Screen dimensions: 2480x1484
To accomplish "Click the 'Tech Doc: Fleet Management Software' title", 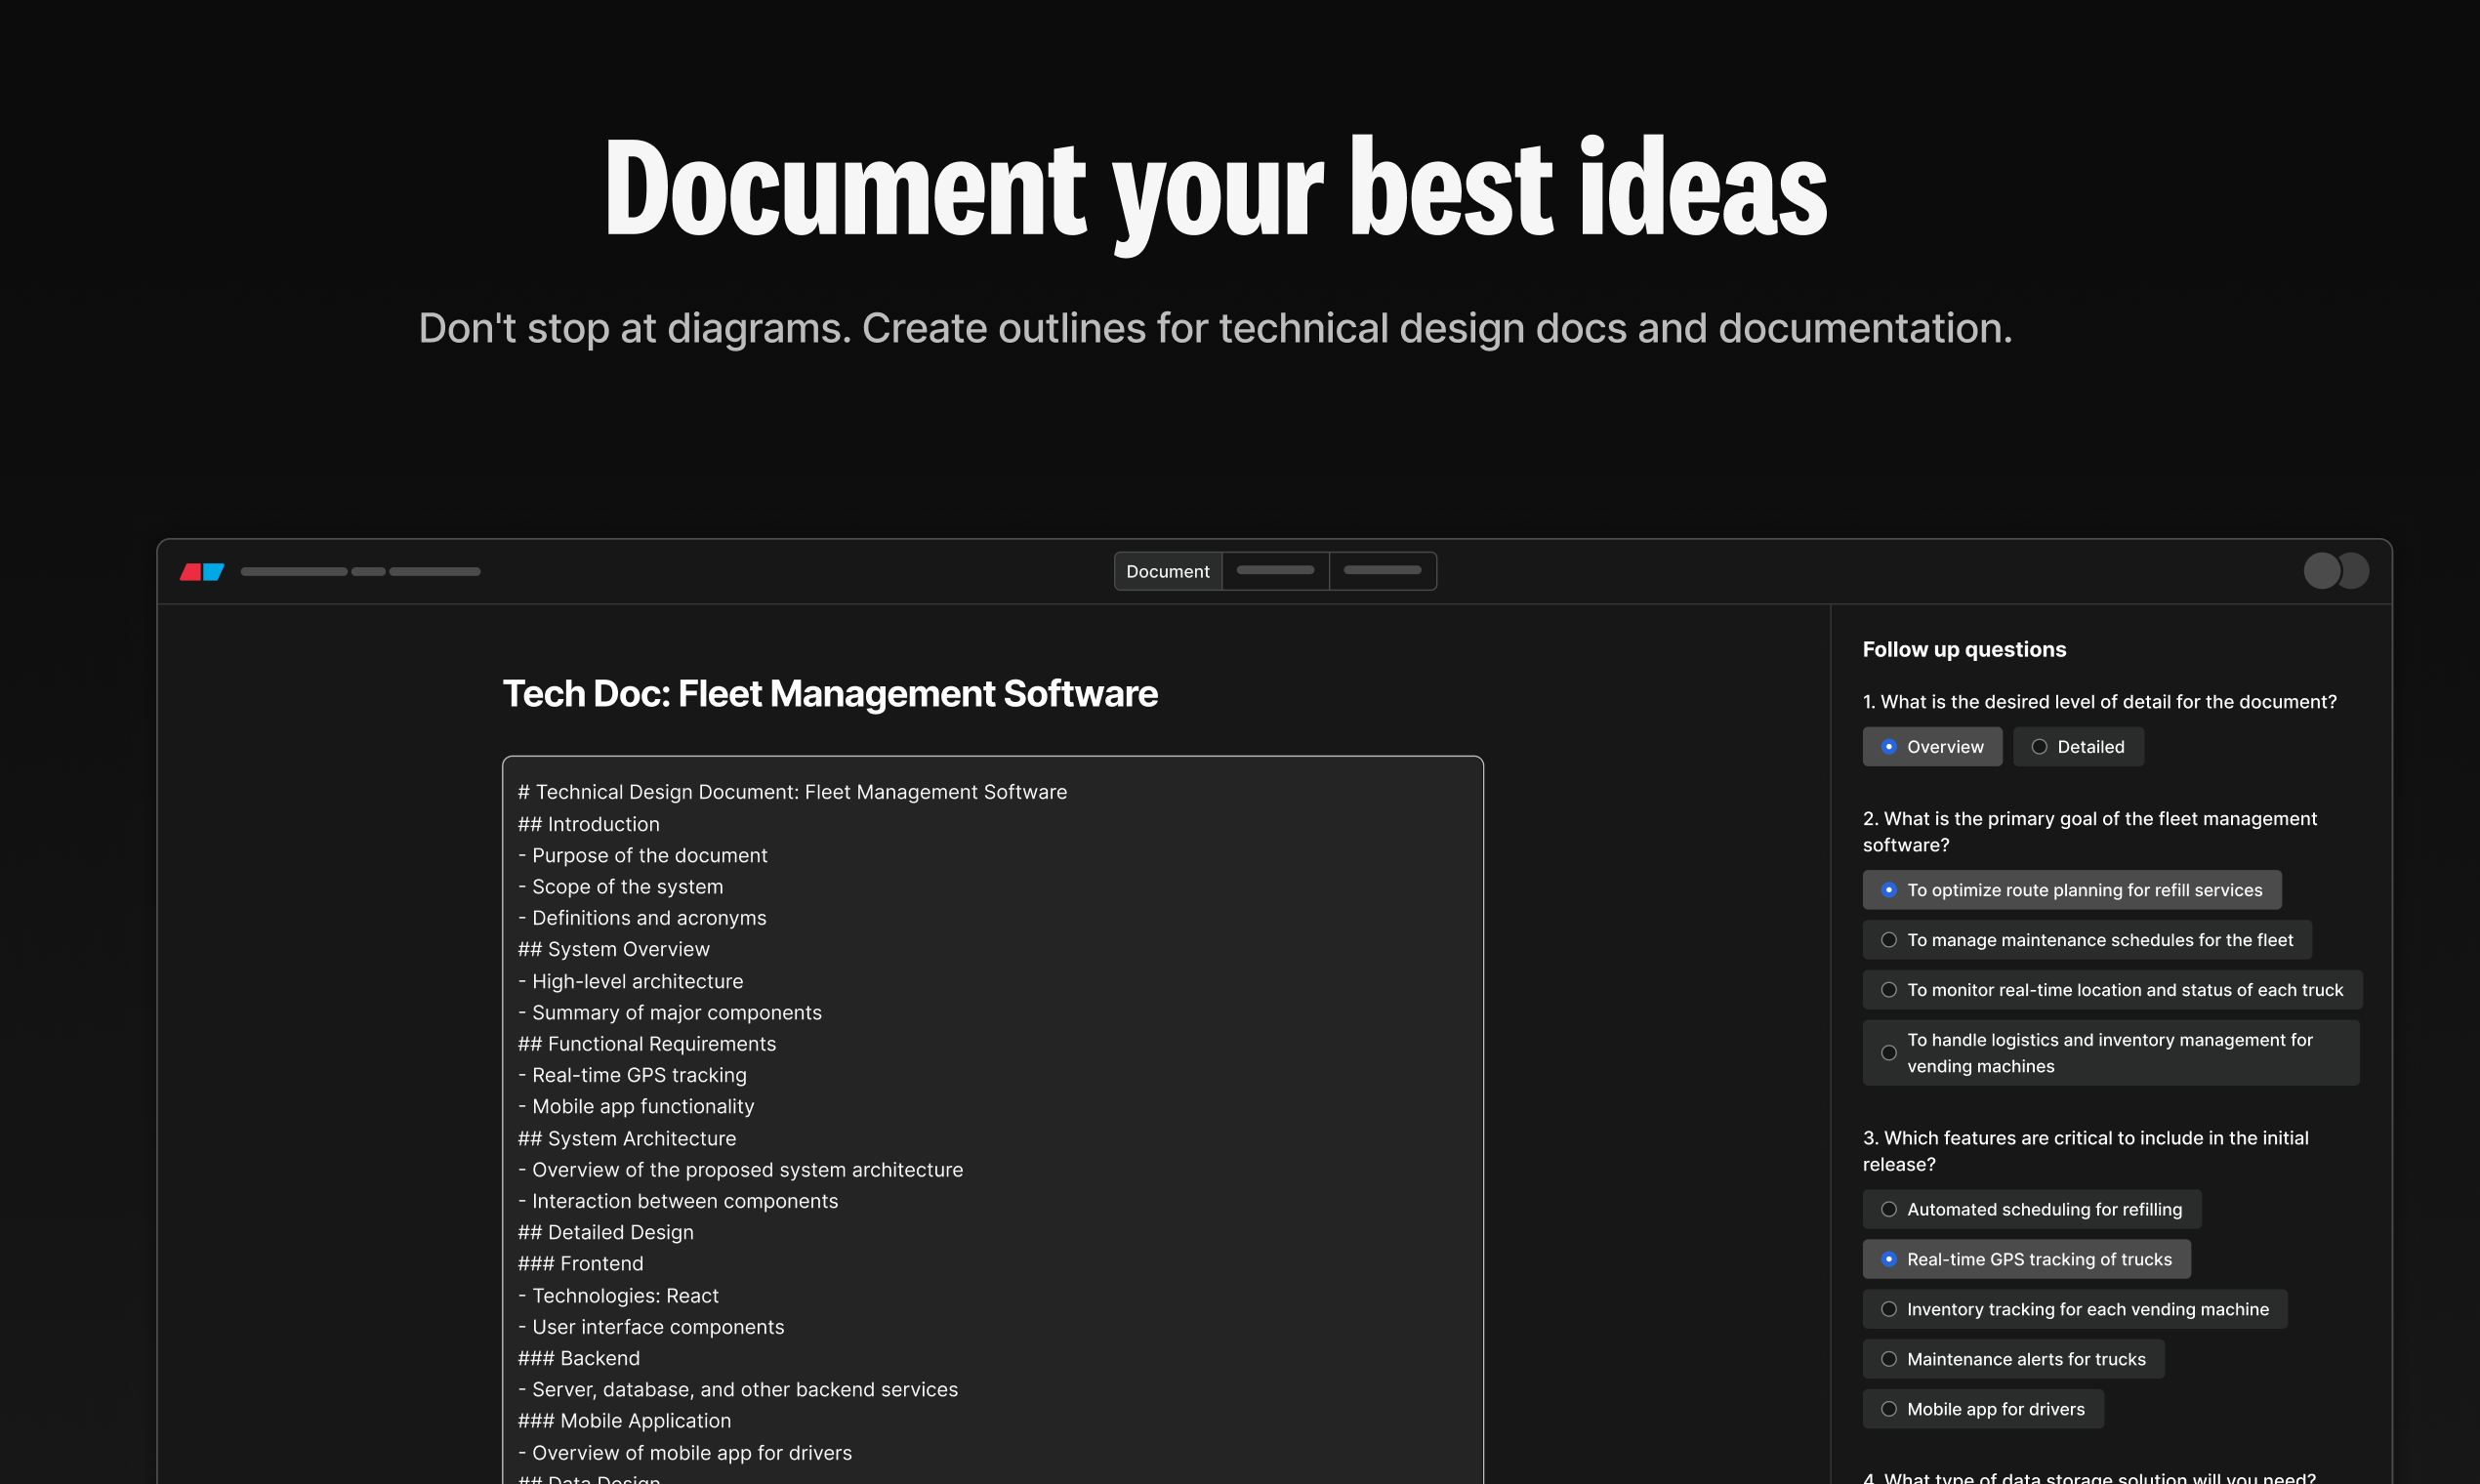I will pyautogui.click(x=829, y=694).
